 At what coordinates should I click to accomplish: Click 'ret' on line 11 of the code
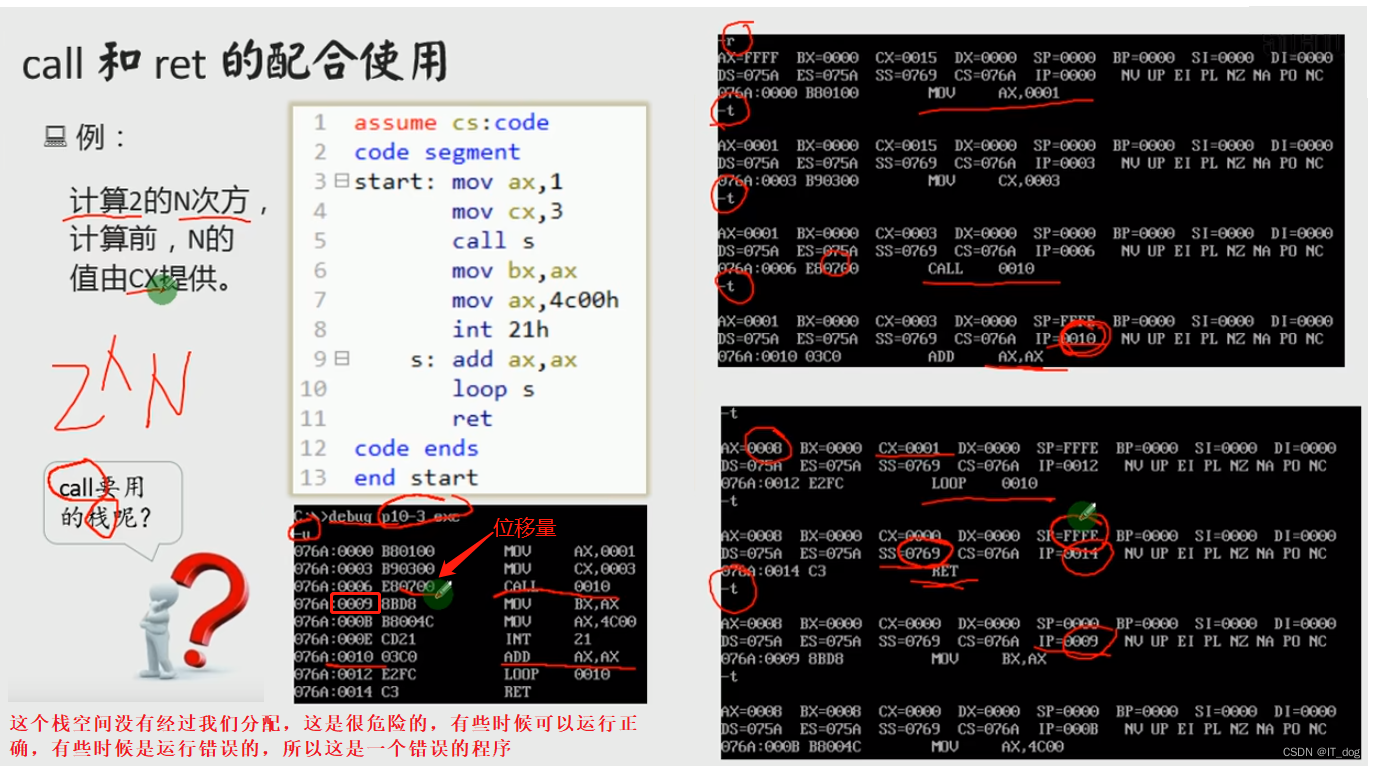472,418
